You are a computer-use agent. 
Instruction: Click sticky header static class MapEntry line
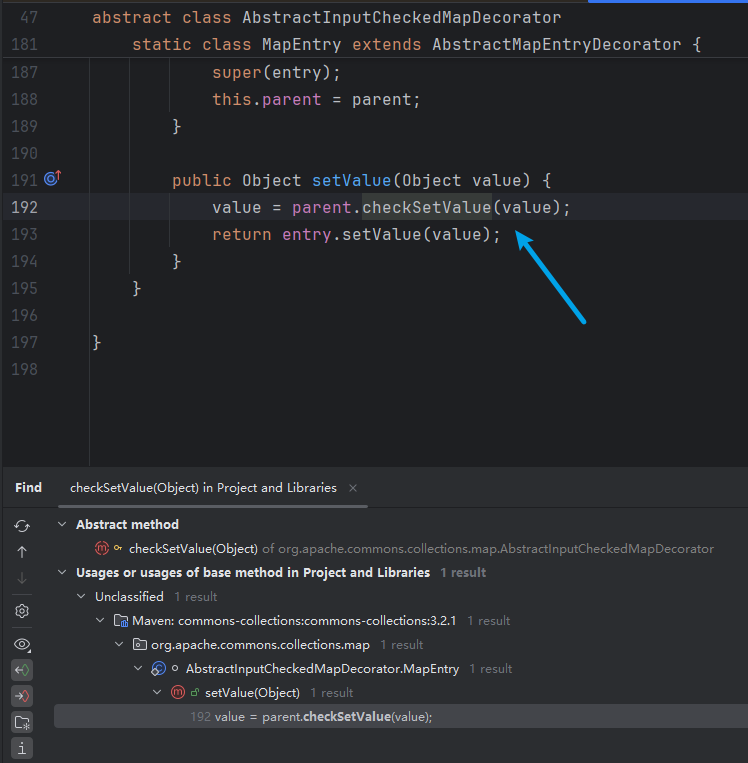coord(417,45)
